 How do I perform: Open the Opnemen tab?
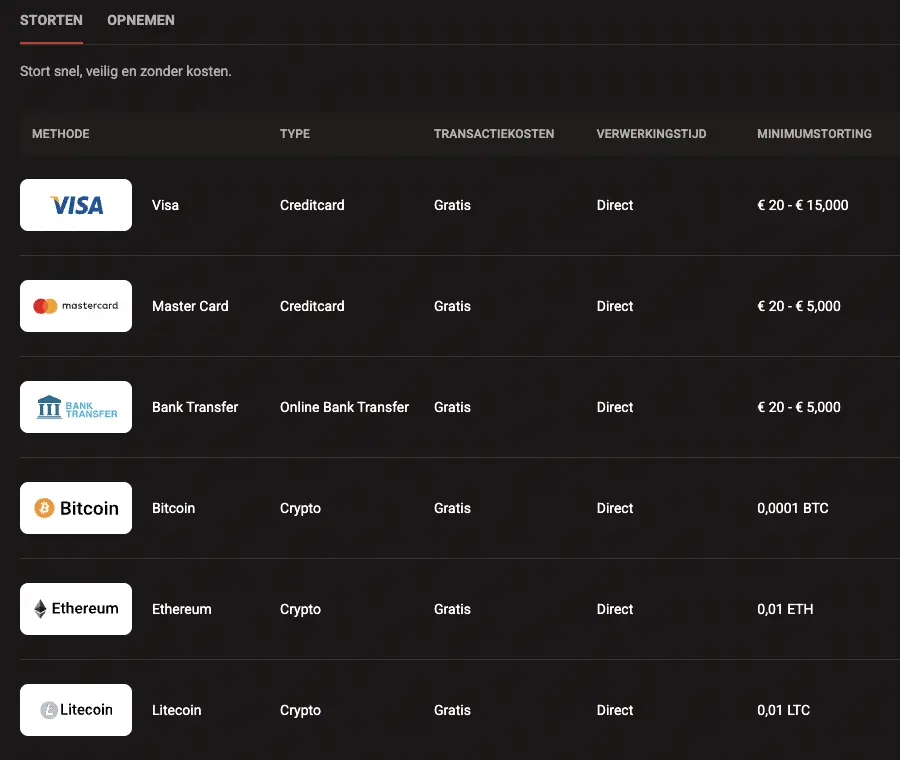141,20
